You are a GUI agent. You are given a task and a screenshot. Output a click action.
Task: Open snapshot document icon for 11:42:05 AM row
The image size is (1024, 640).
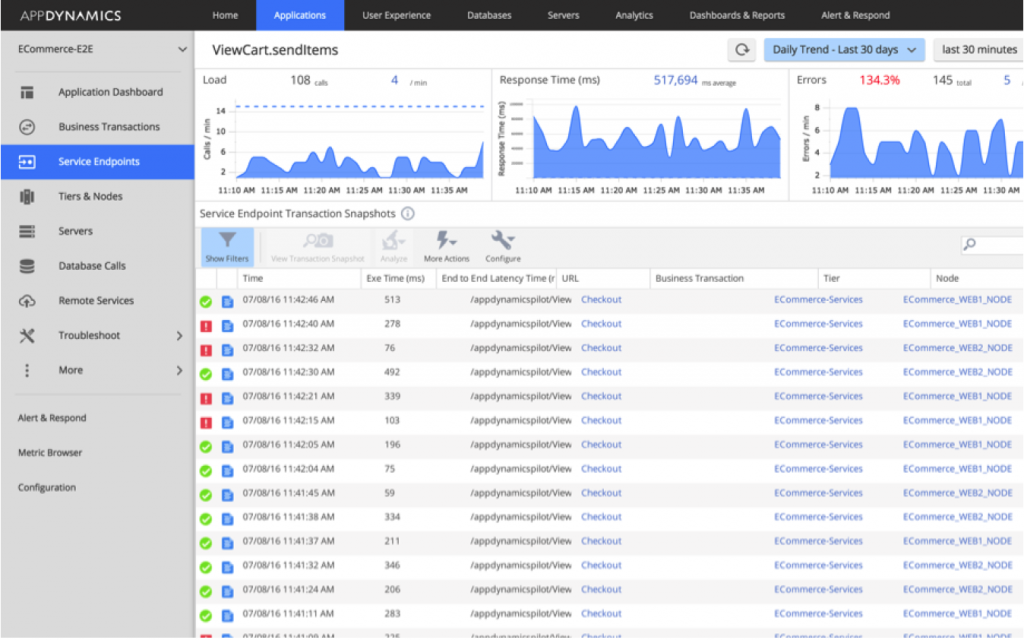[227, 447]
